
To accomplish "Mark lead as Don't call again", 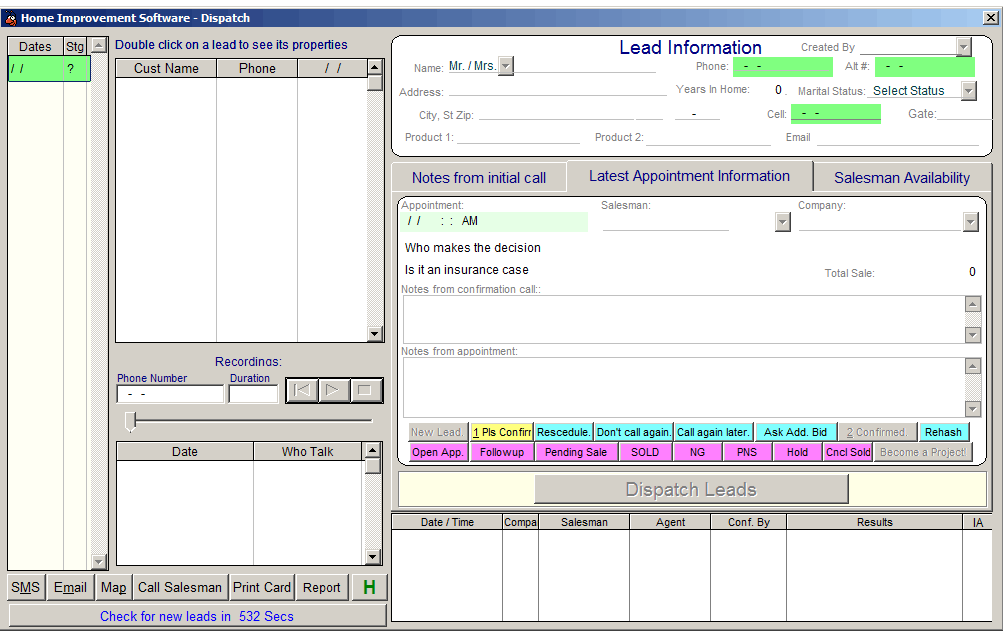I will [x=633, y=433].
